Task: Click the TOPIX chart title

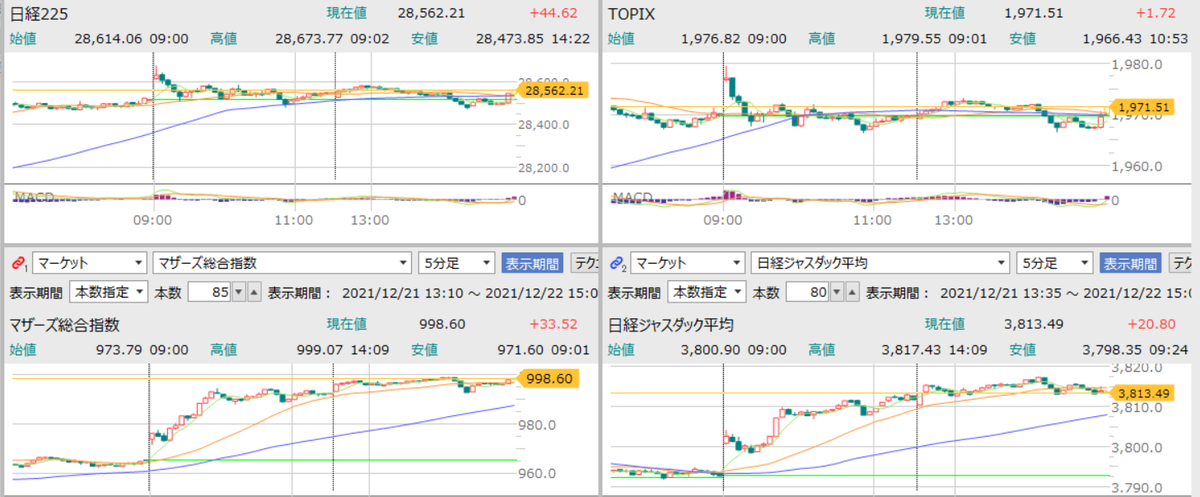Action: tap(631, 14)
